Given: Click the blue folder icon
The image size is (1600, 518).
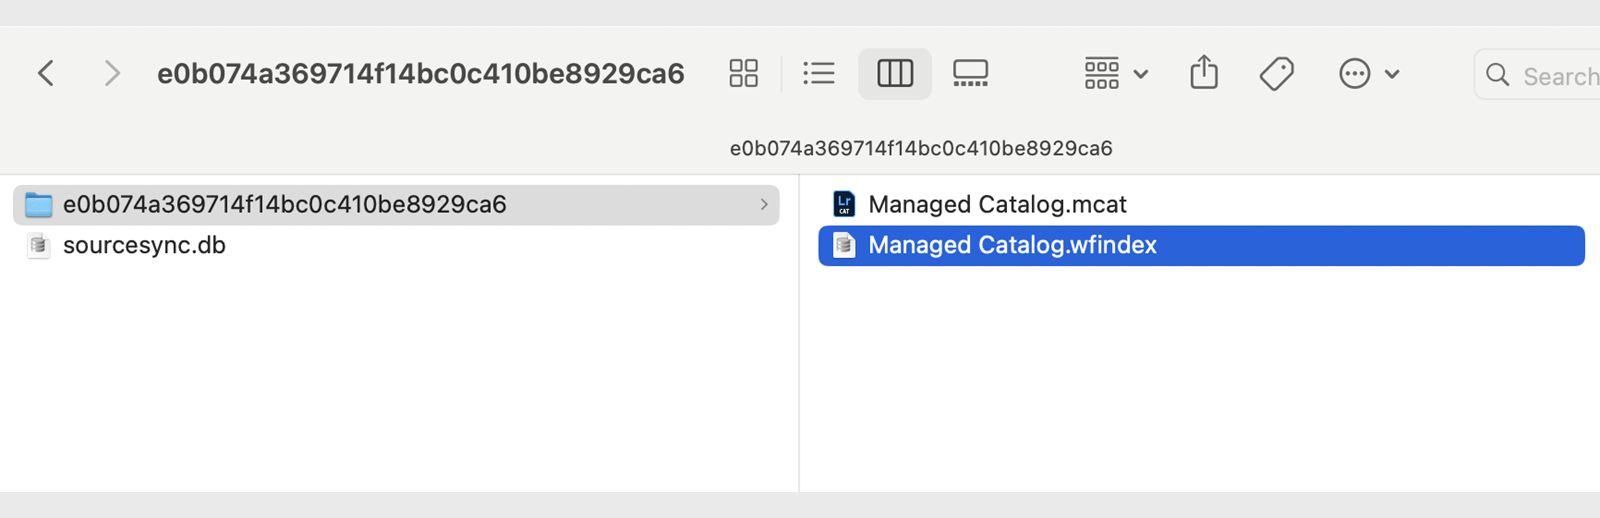Looking at the screenshot, I should [x=39, y=205].
